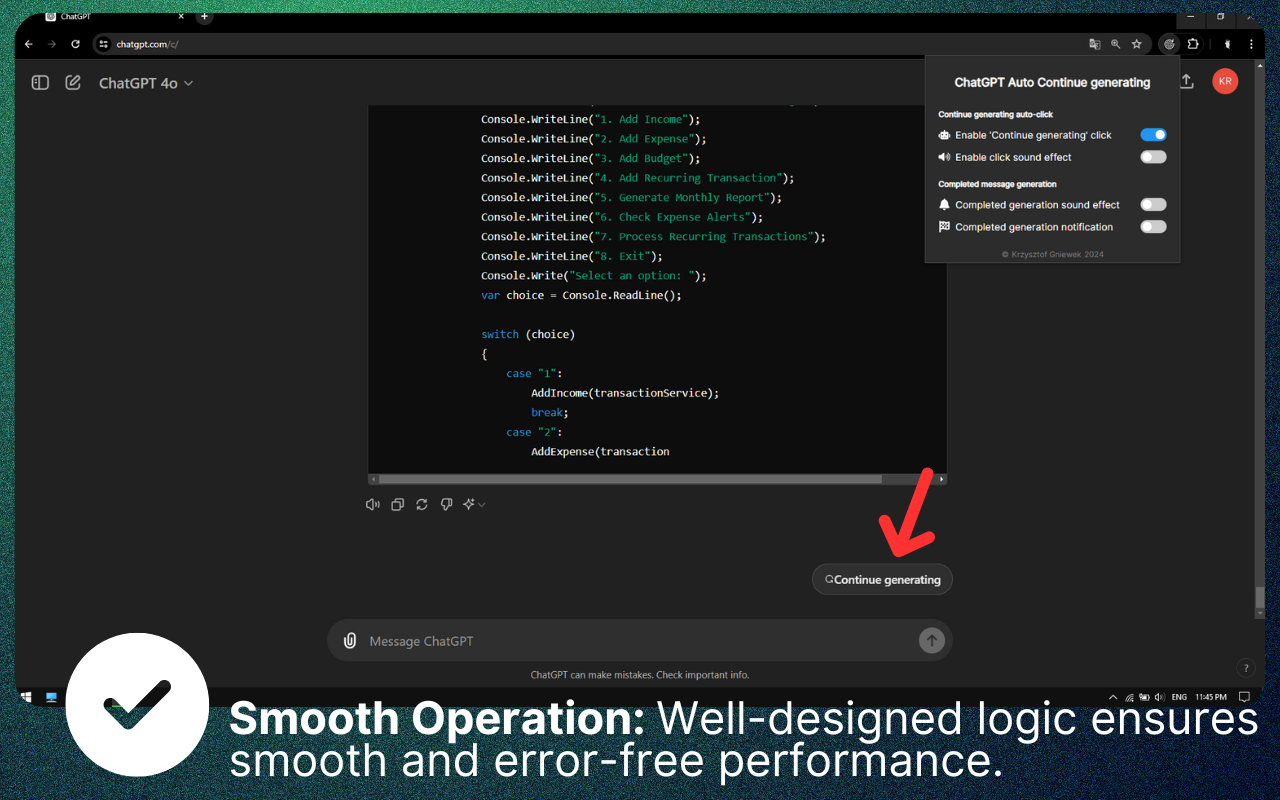Start a new chat with the pencil icon

(73, 83)
